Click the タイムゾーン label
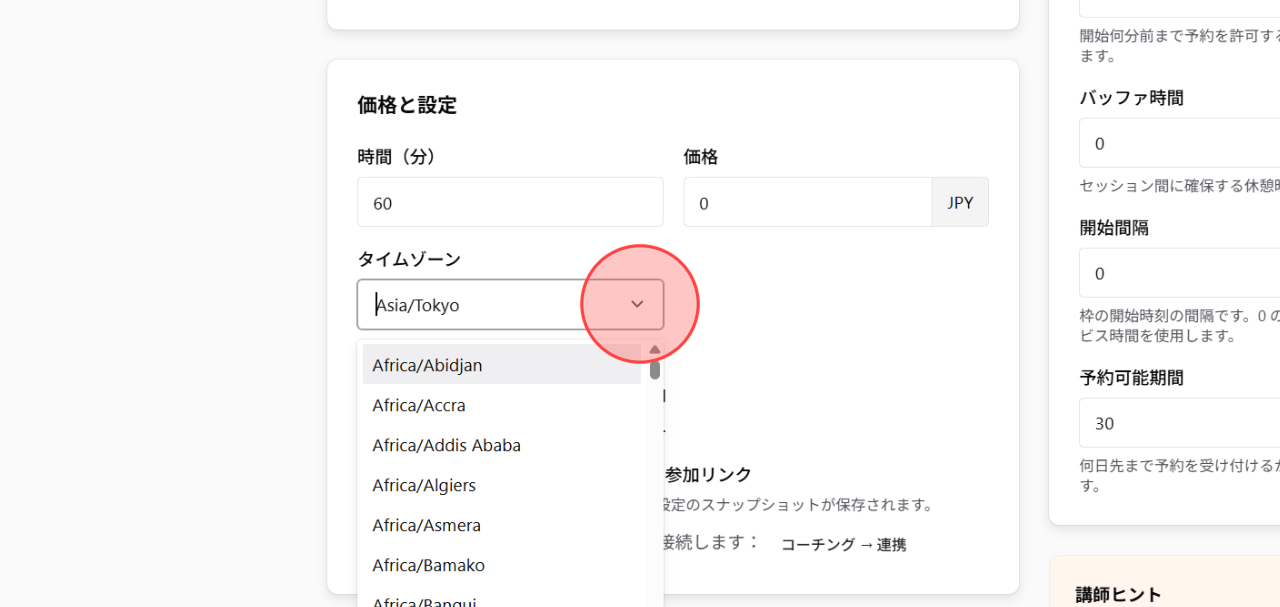 (409, 259)
